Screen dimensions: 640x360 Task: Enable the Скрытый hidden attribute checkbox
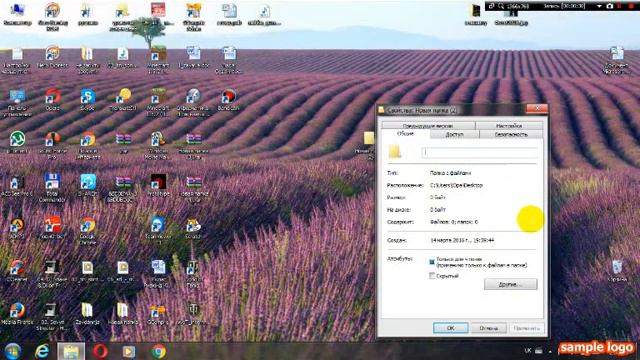(x=432, y=276)
